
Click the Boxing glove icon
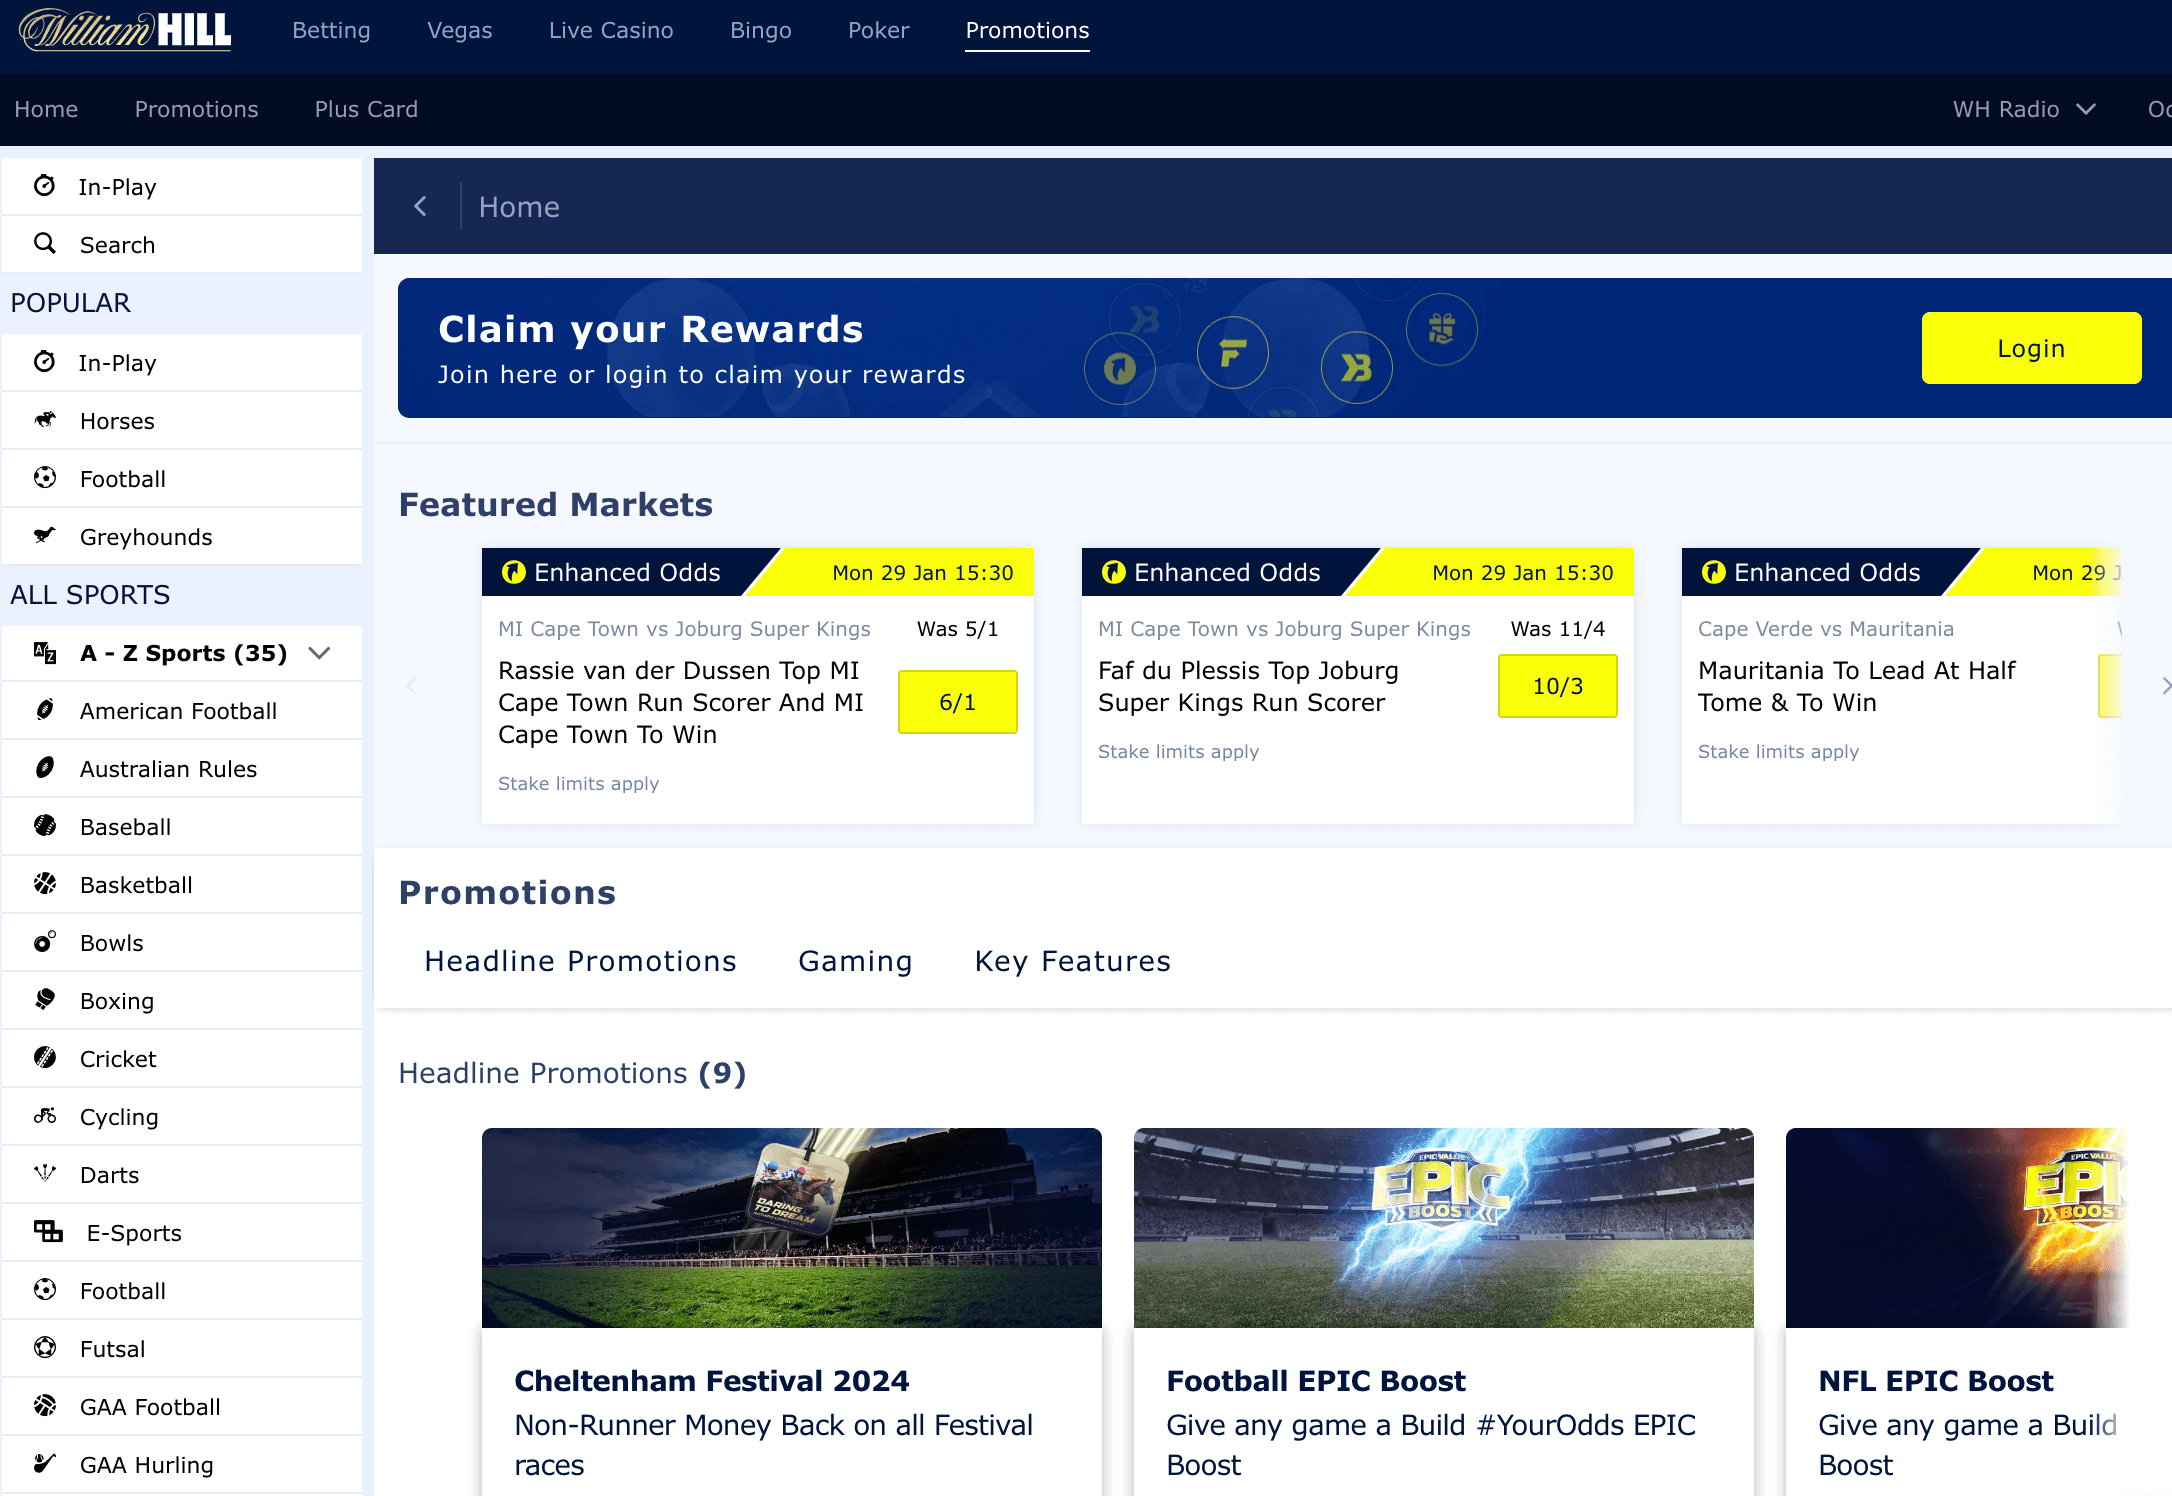pos(45,1000)
